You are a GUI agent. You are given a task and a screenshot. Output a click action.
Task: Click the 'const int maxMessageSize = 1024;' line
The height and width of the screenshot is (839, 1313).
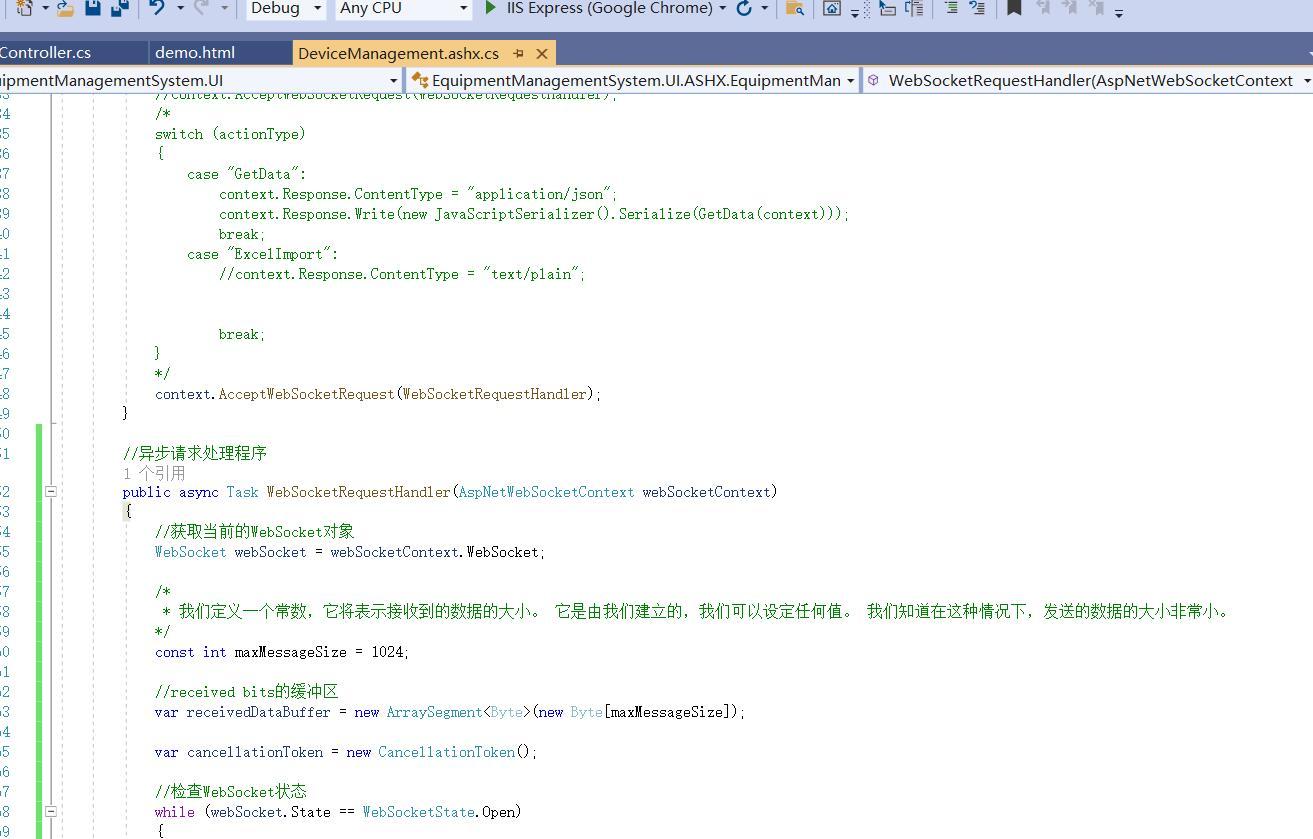coord(282,651)
